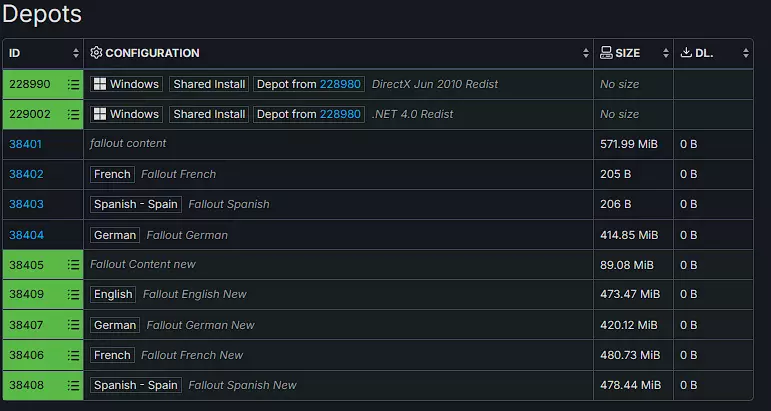Sort by Size column arrows
The image size is (771, 411).
click(666, 53)
